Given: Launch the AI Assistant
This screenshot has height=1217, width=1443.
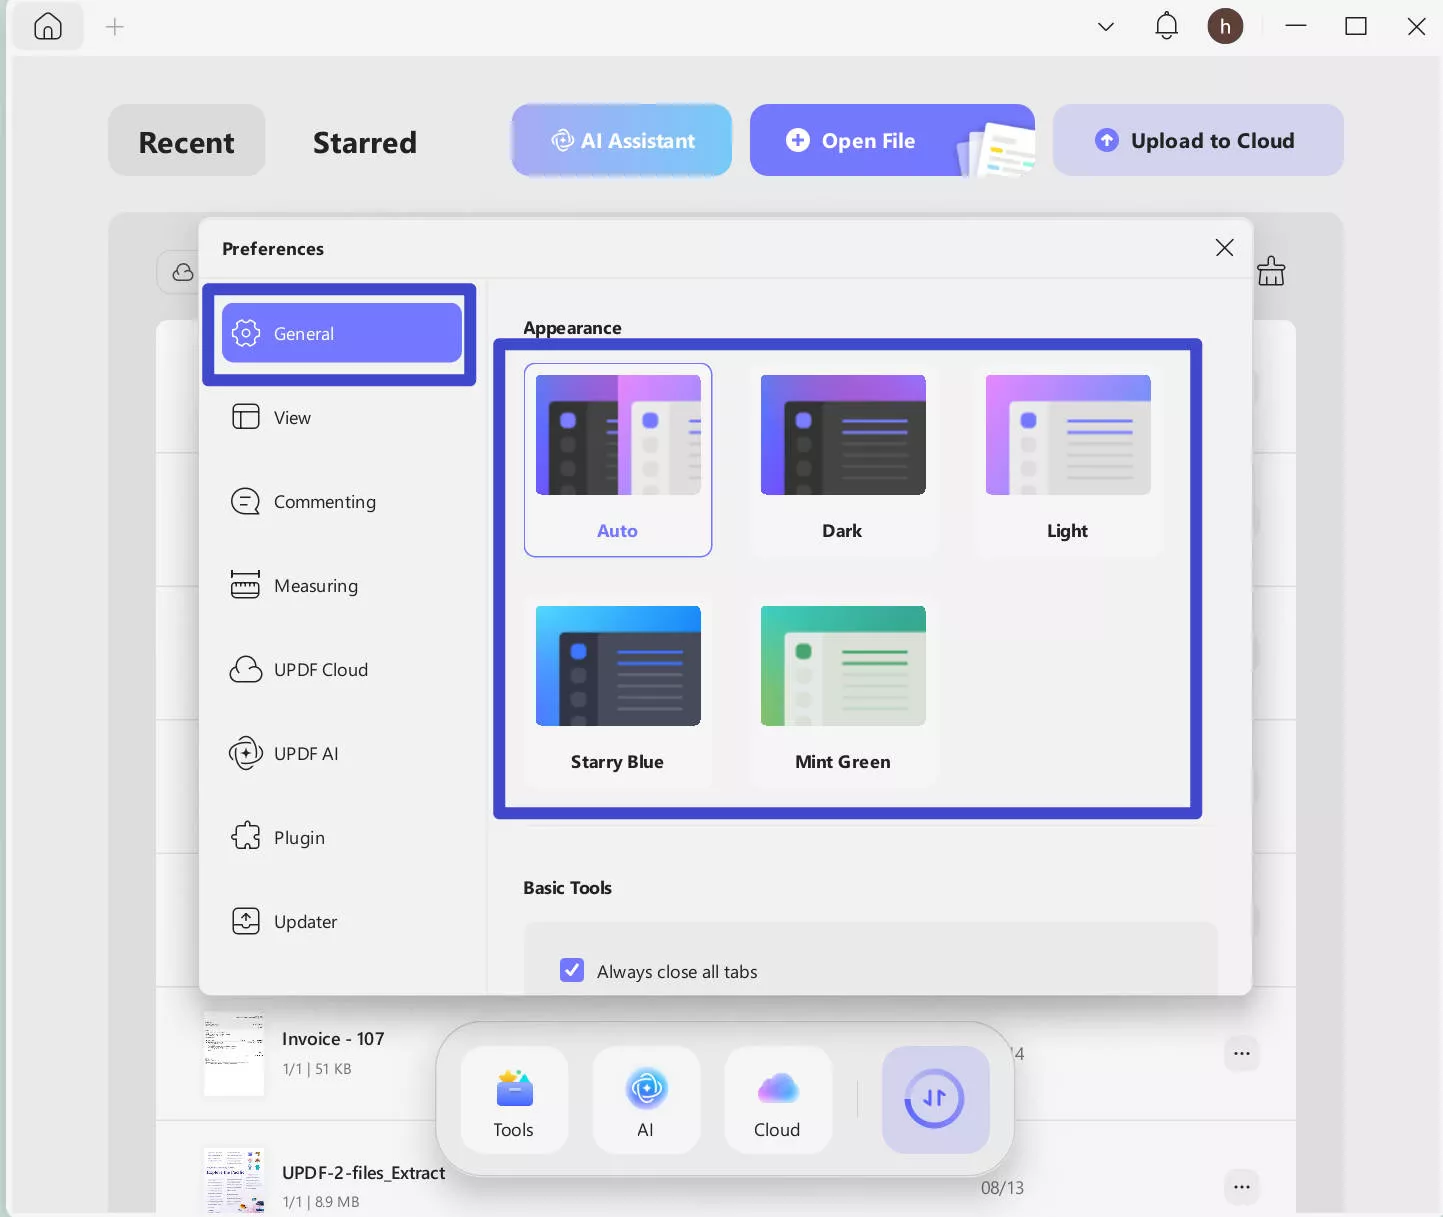Looking at the screenshot, I should pos(622,140).
